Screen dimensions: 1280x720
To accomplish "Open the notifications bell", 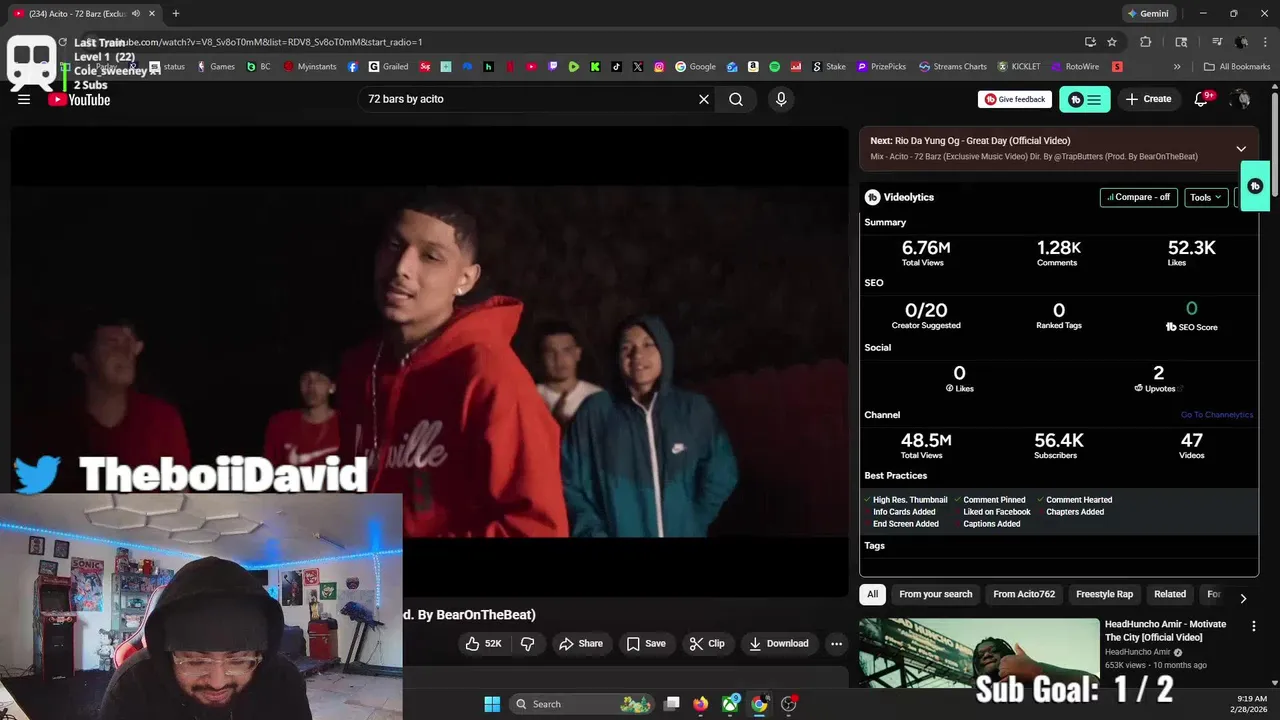I will click(x=1202, y=99).
